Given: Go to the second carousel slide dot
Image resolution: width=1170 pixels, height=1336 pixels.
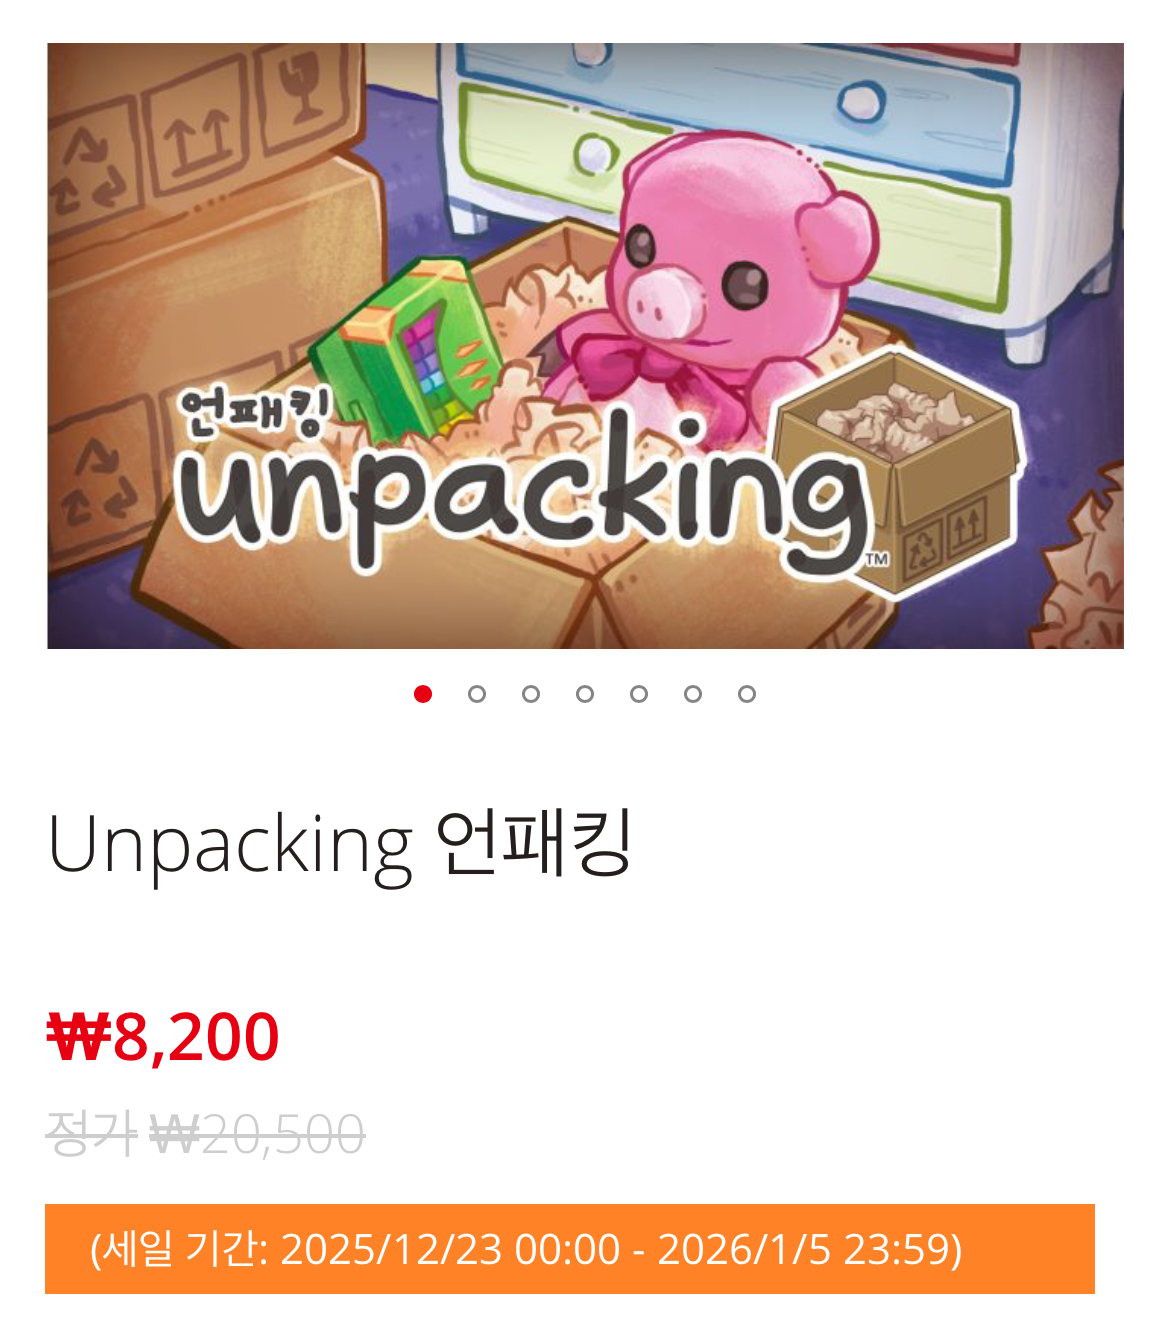Looking at the screenshot, I should point(477,694).
